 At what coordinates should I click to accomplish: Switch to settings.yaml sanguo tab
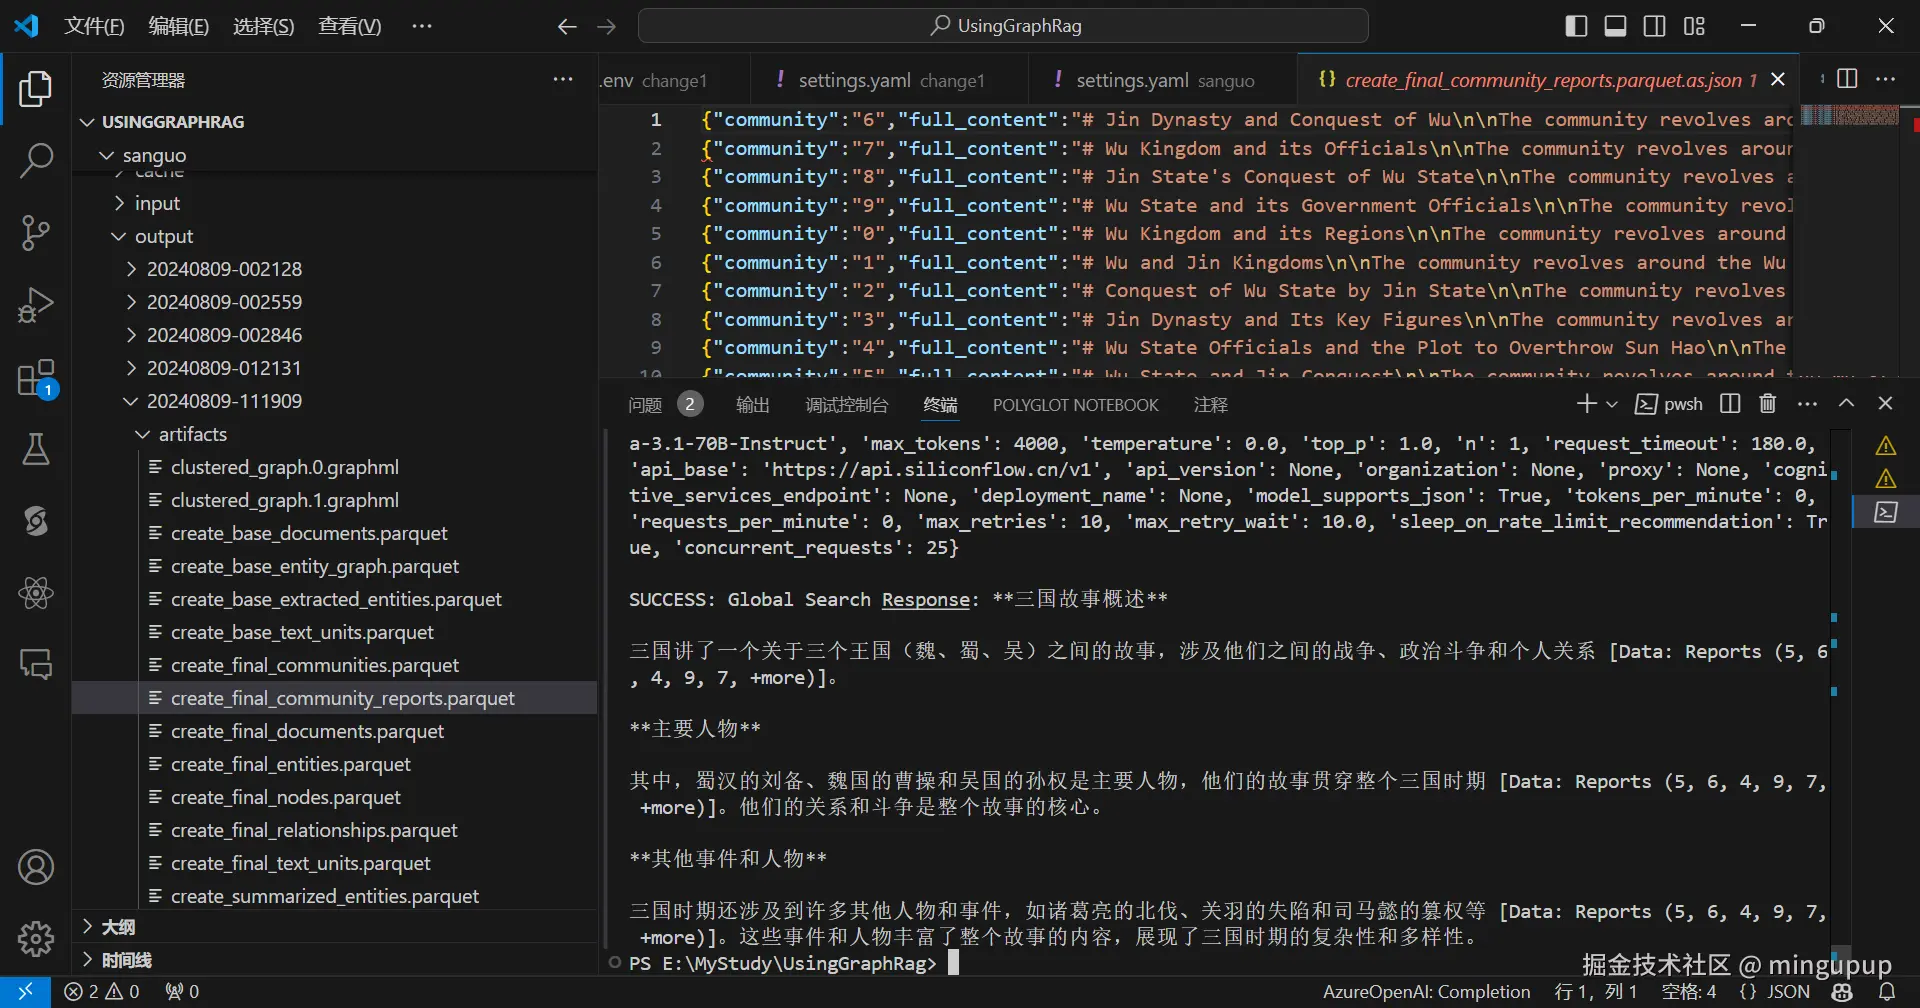pos(1164,80)
